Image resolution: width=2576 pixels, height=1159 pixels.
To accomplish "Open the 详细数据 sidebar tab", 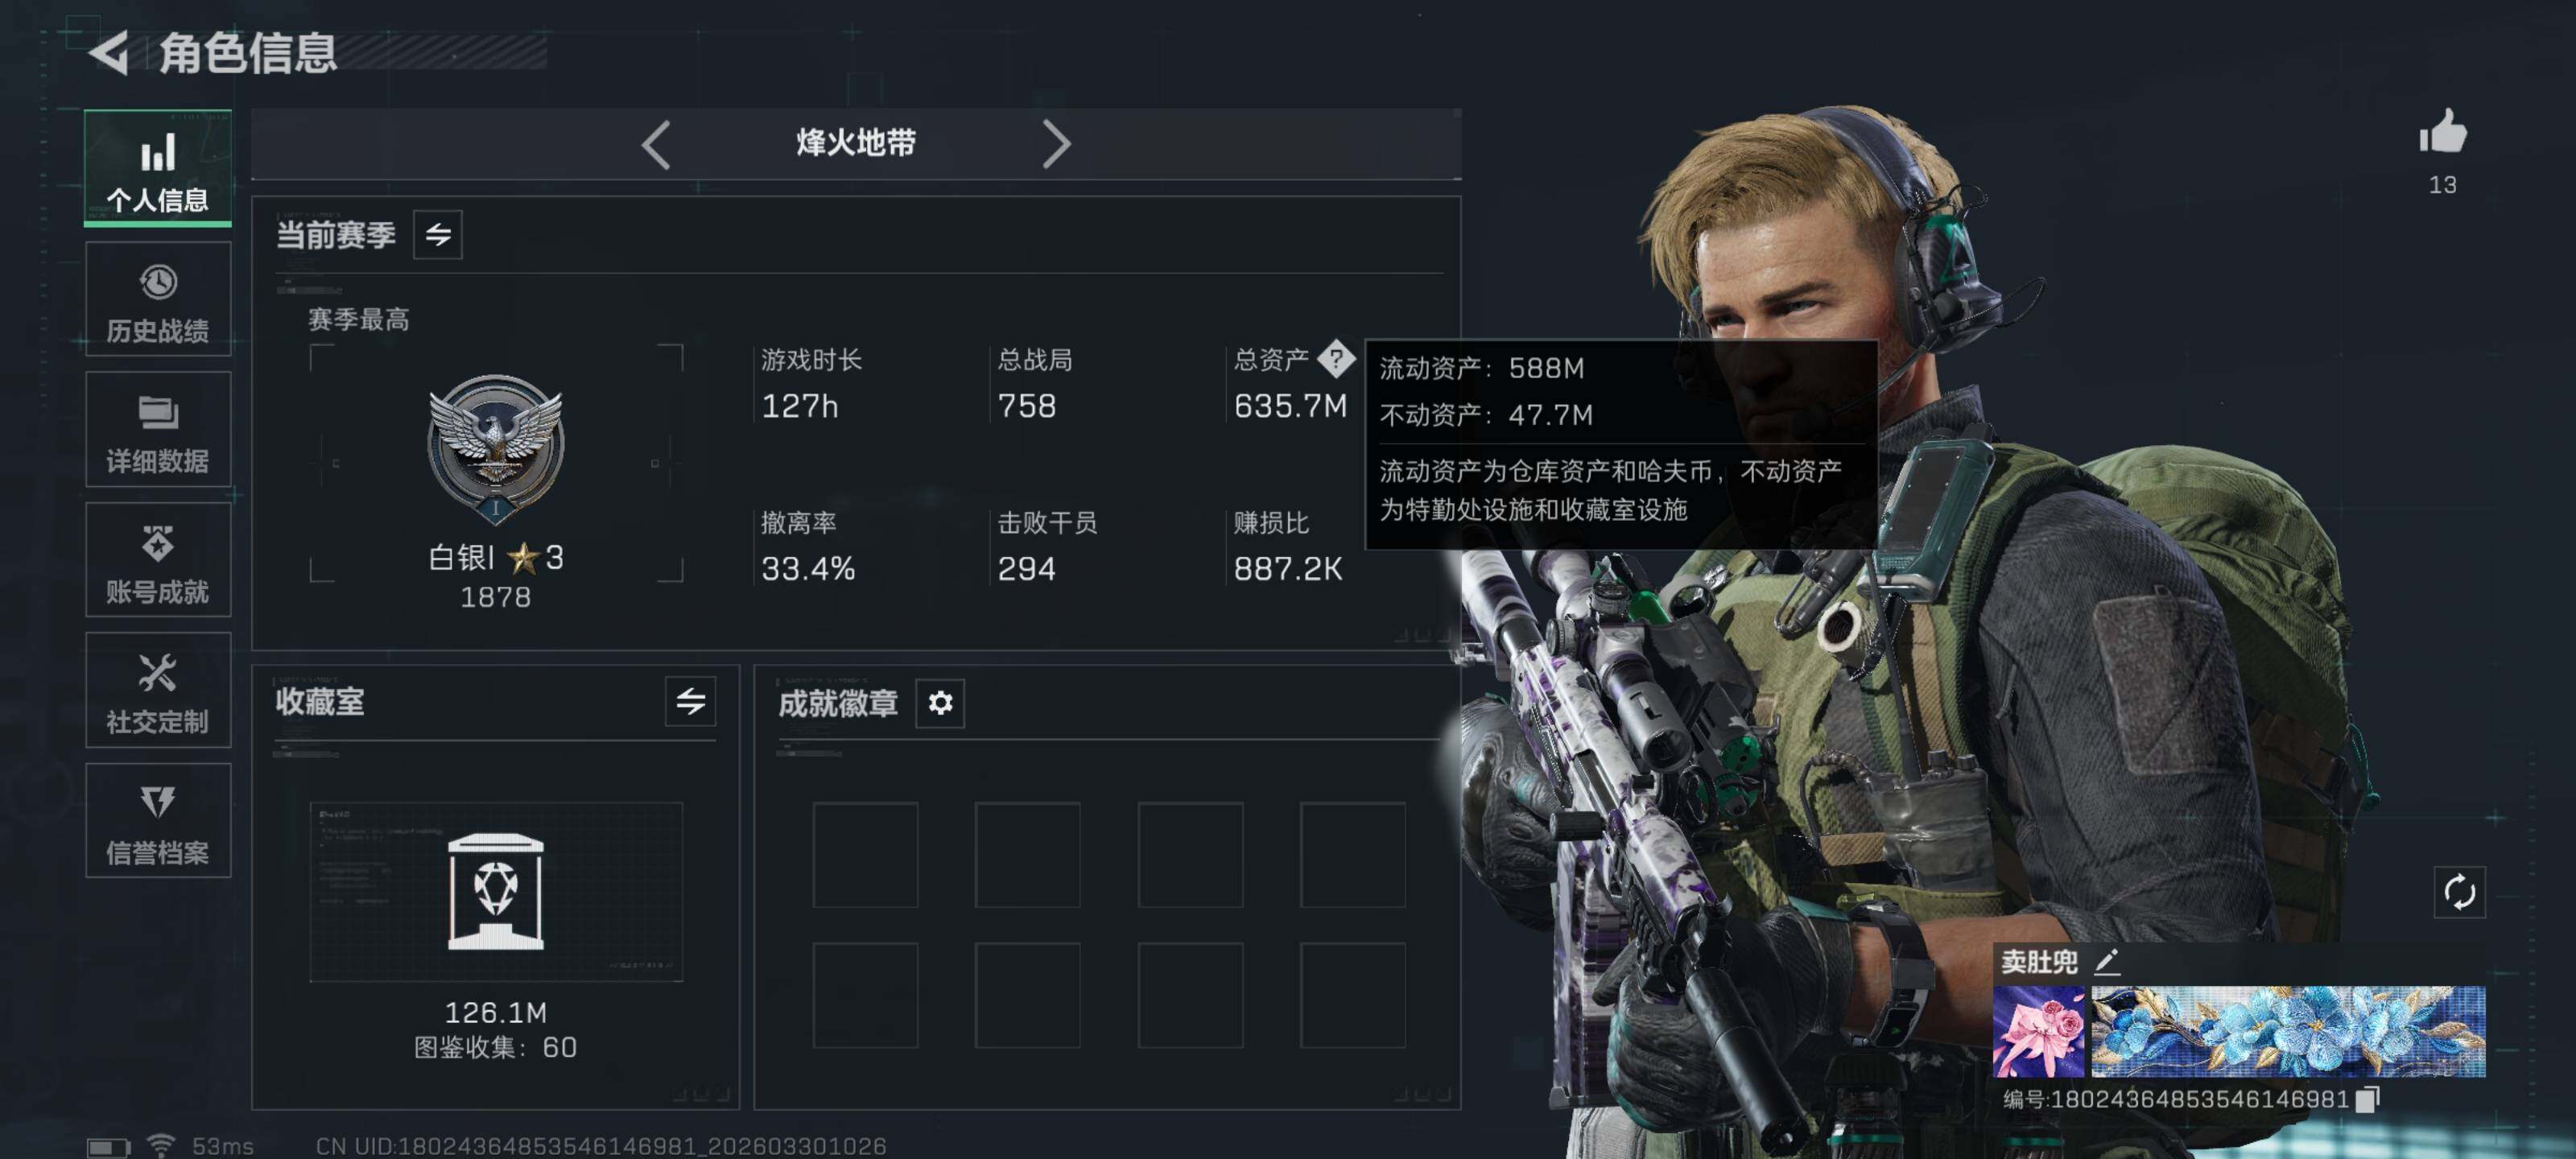I will pyautogui.click(x=158, y=429).
